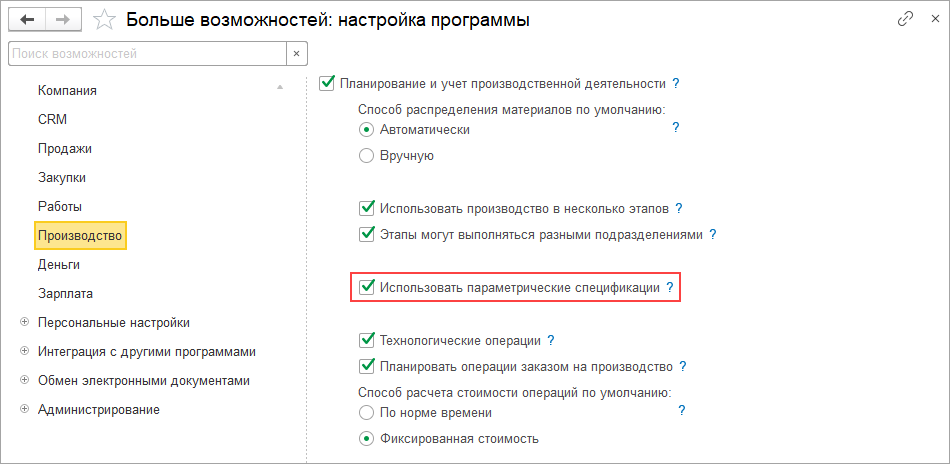The image size is (950, 464).
Task: Choose По норме времени cost calculation
Action: (367, 412)
